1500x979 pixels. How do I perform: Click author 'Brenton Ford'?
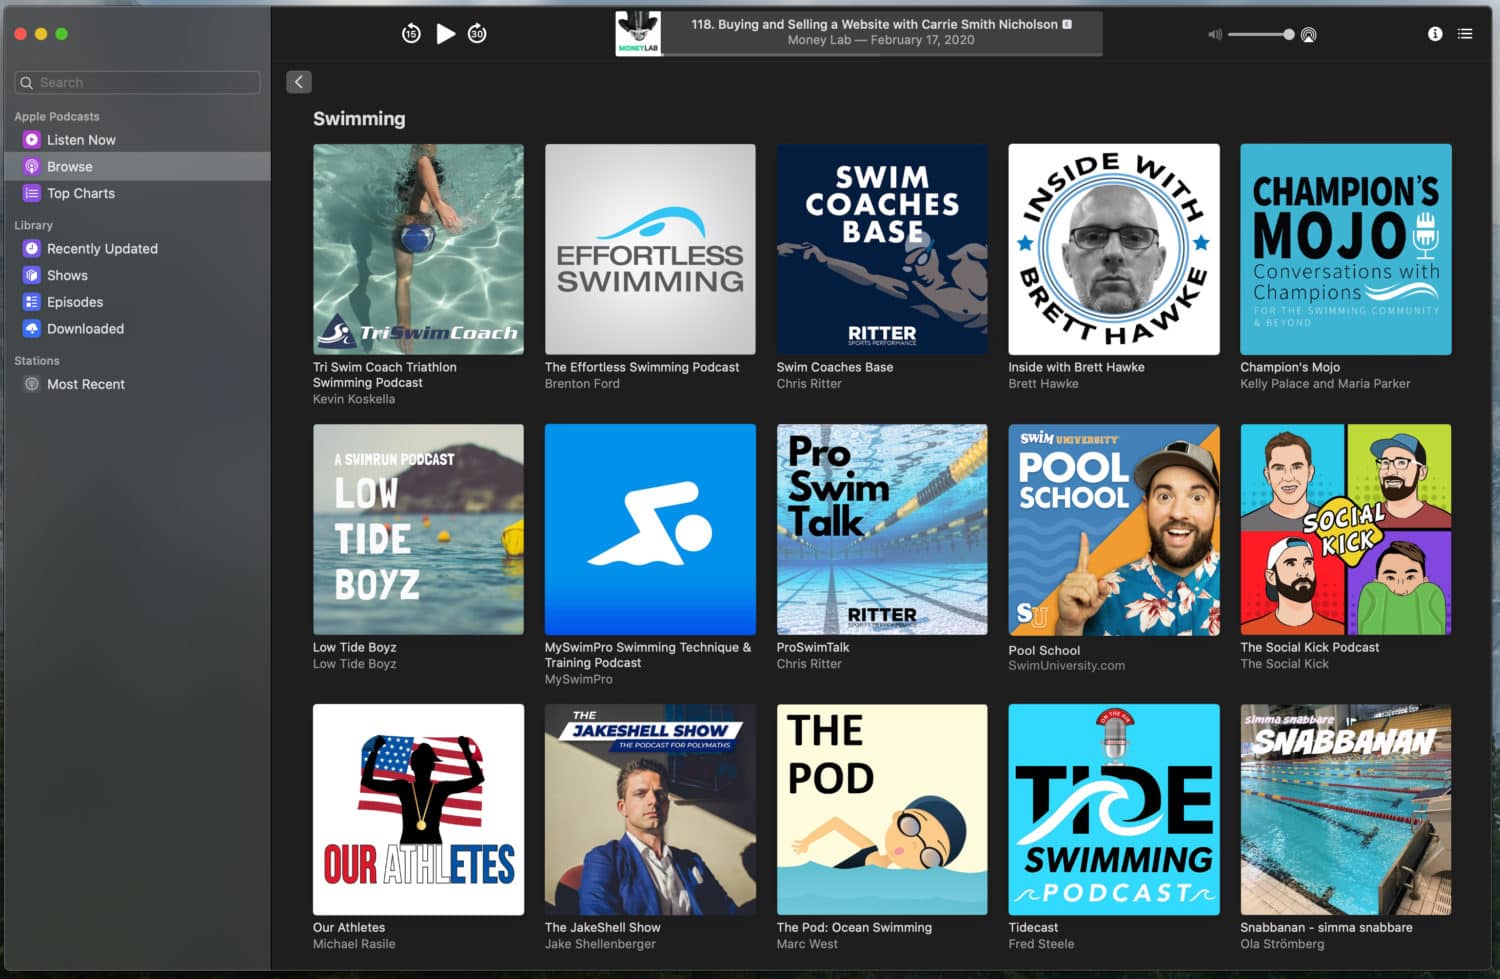pyautogui.click(x=582, y=383)
